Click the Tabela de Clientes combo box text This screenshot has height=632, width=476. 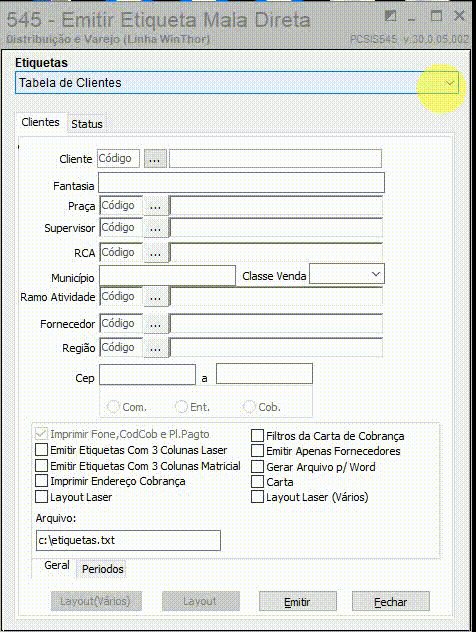coord(70,83)
